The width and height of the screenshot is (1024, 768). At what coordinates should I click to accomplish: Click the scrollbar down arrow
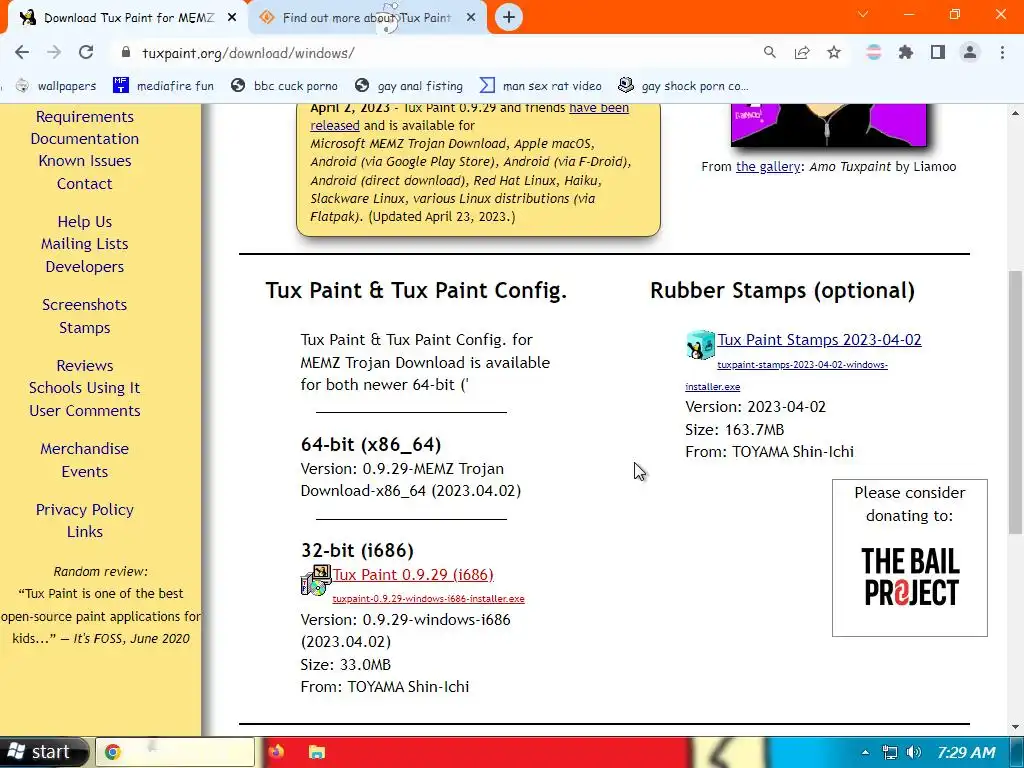pyautogui.click(x=1016, y=727)
